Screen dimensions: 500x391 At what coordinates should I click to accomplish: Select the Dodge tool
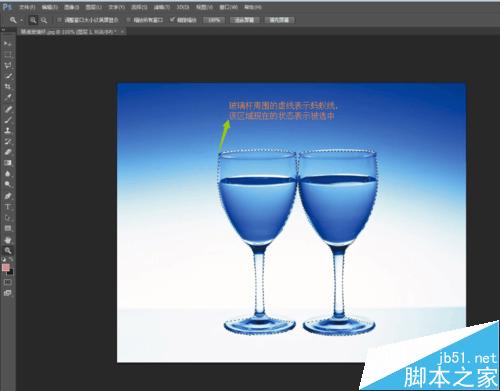(8, 184)
